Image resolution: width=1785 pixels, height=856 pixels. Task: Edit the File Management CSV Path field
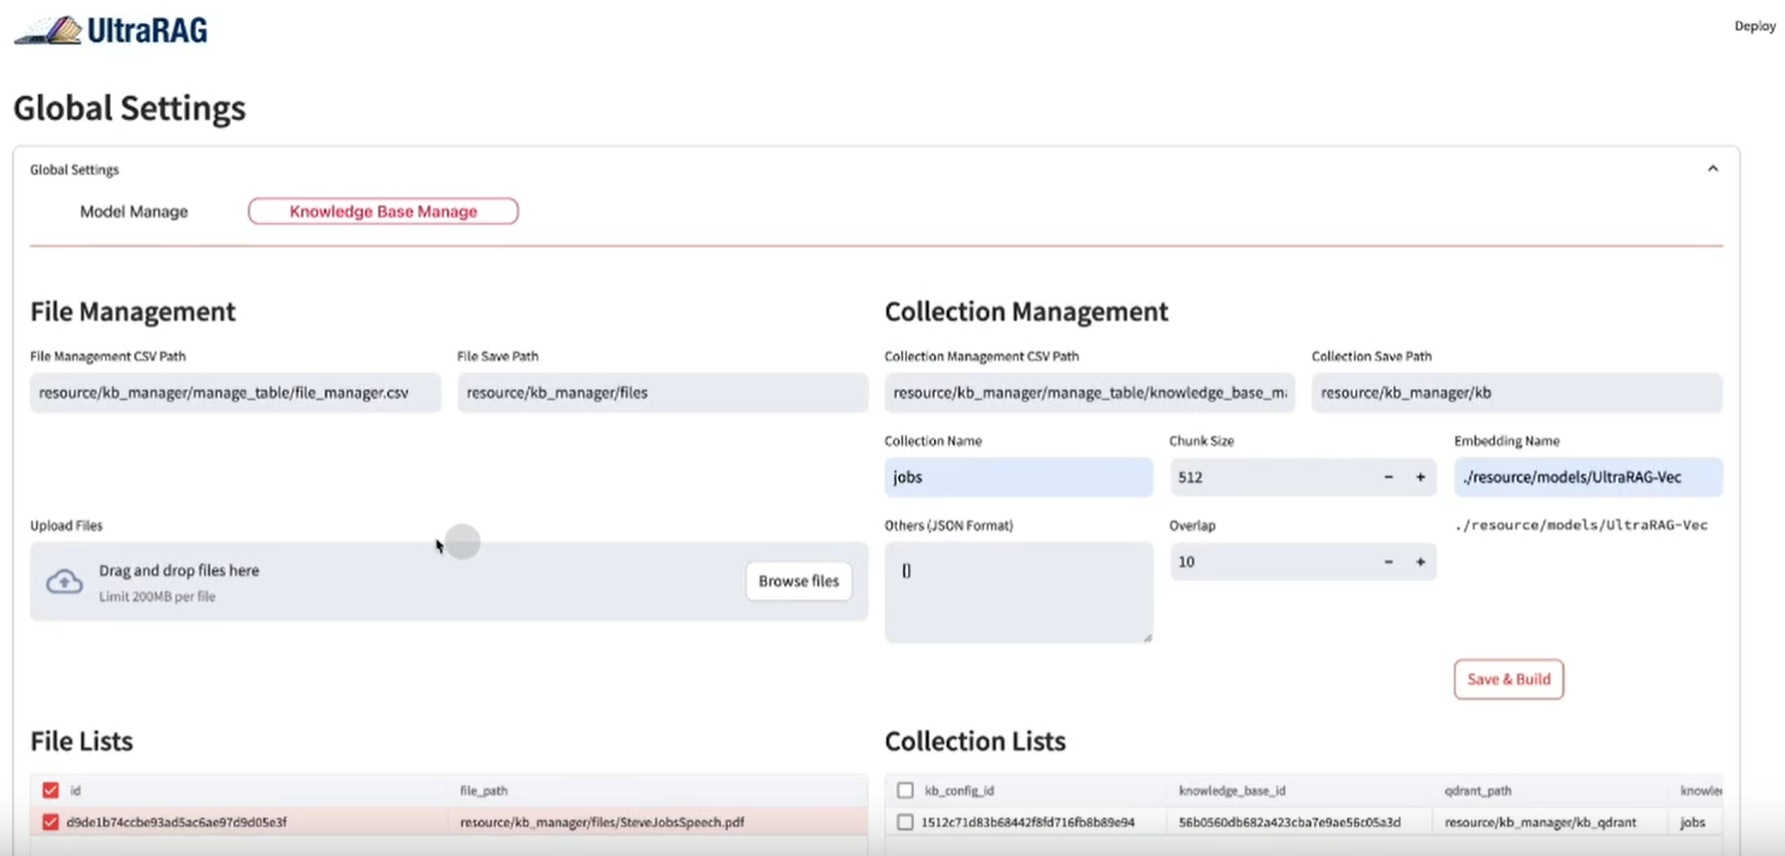(235, 392)
